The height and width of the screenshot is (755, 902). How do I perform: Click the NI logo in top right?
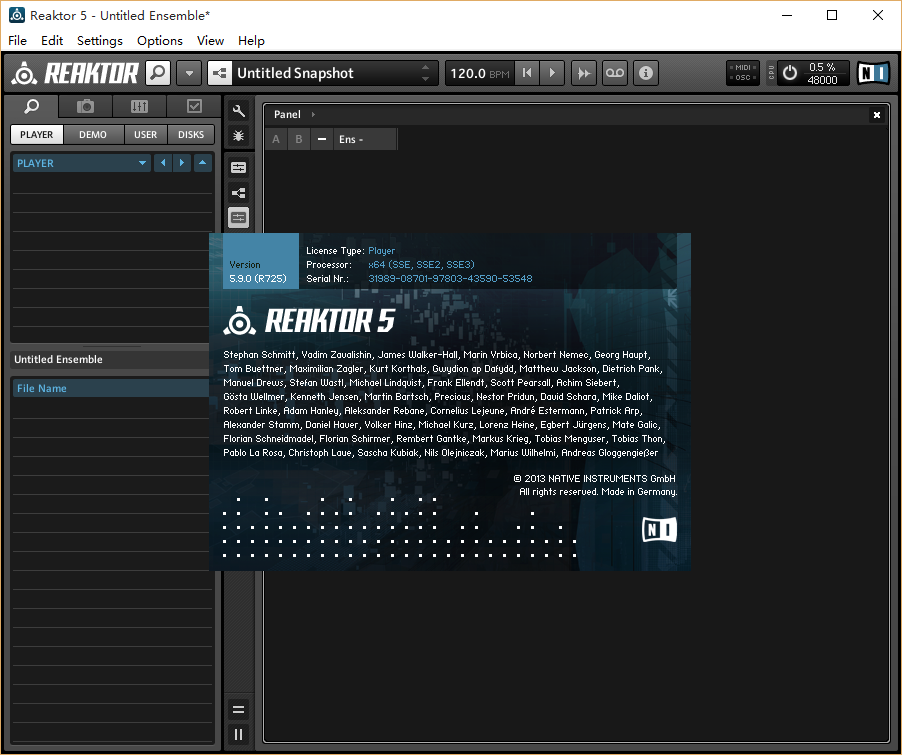872,73
